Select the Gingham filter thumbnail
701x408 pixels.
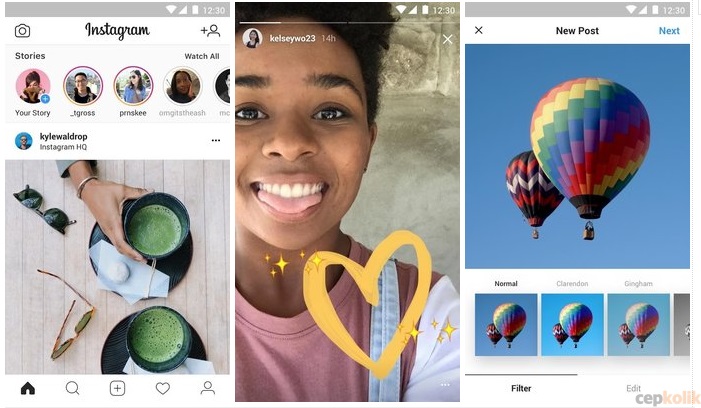coord(639,325)
